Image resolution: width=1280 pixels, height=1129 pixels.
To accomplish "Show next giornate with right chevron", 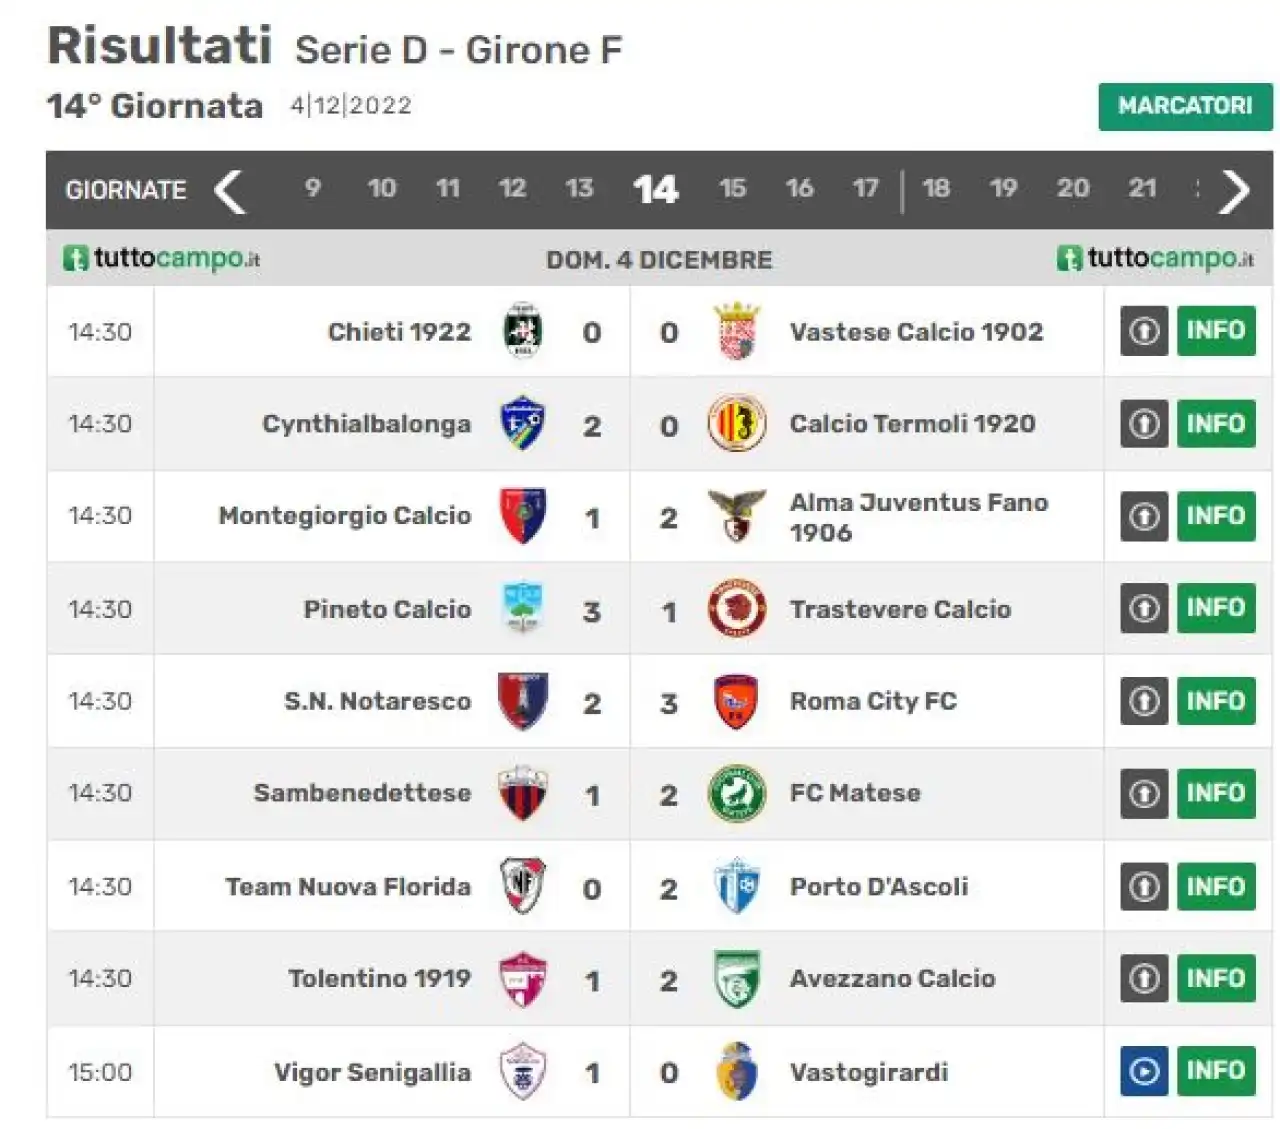I will pos(1235,190).
